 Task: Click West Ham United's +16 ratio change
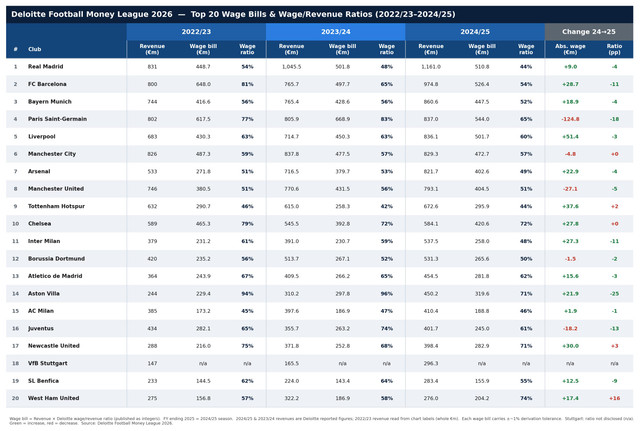click(614, 398)
